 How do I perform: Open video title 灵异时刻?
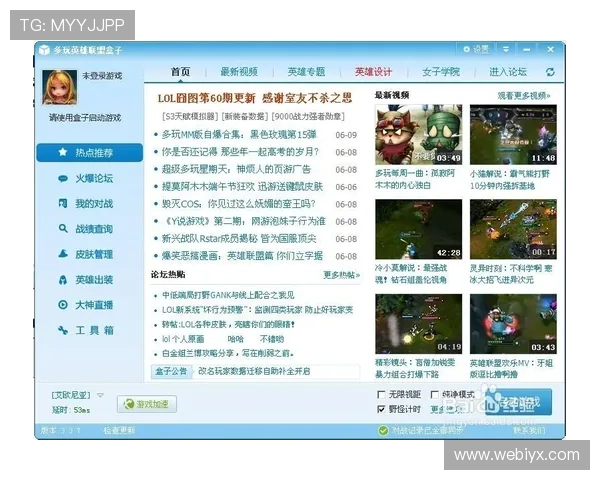tap(511, 274)
